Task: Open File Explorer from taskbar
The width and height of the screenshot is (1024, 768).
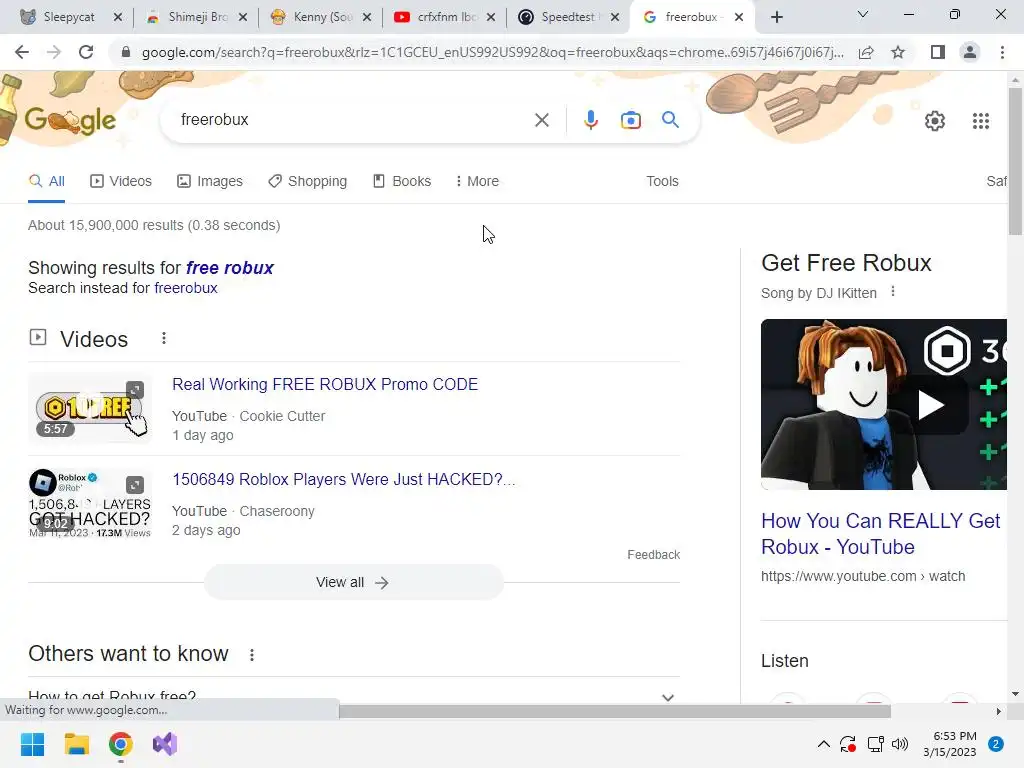Action: point(76,744)
